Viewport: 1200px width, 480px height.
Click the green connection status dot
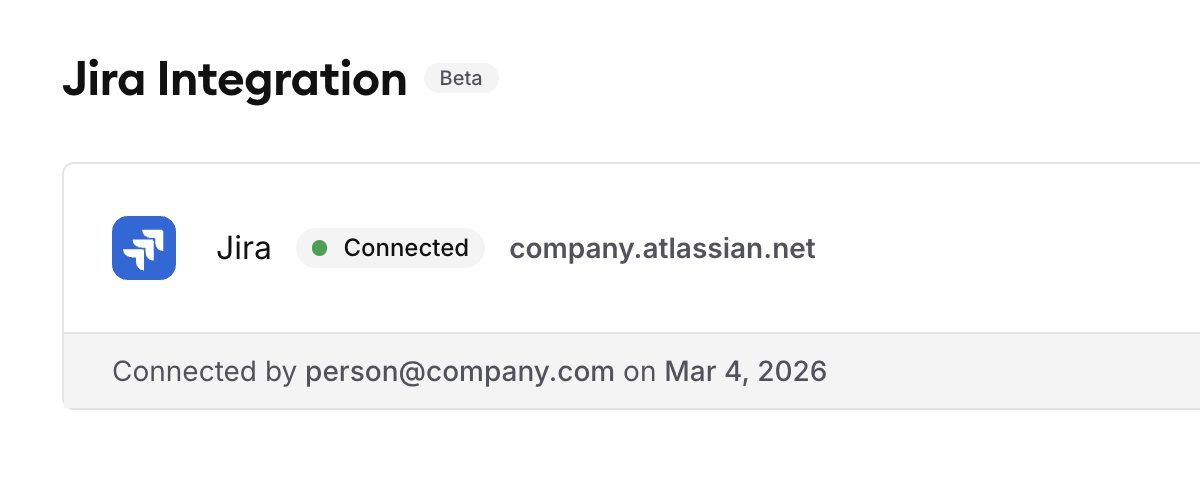coord(320,248)
